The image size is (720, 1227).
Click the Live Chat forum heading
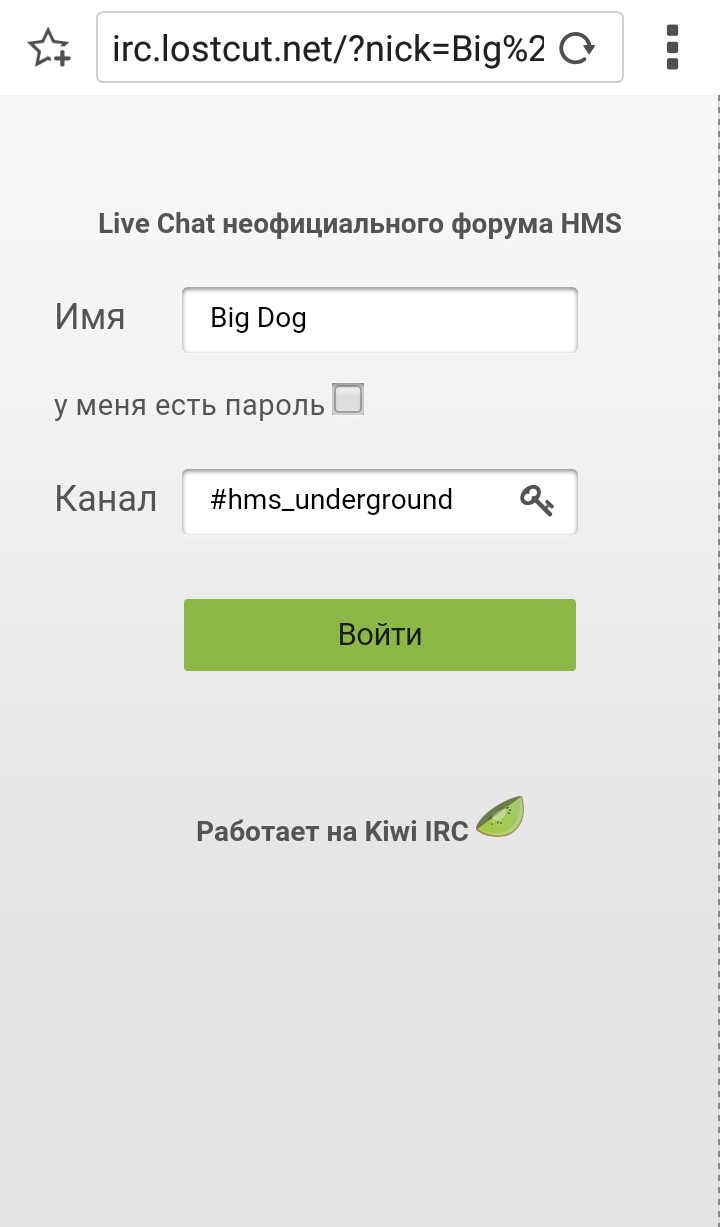(x=359, y=224)
